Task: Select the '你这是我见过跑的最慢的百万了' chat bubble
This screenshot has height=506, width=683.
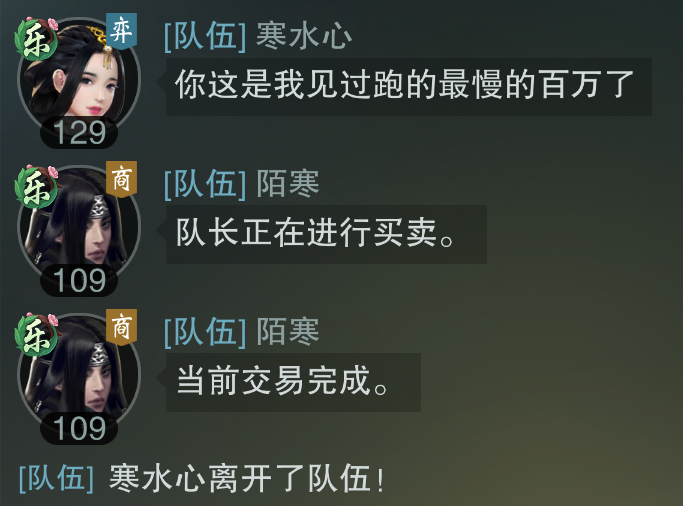Action: click(409, 87)
